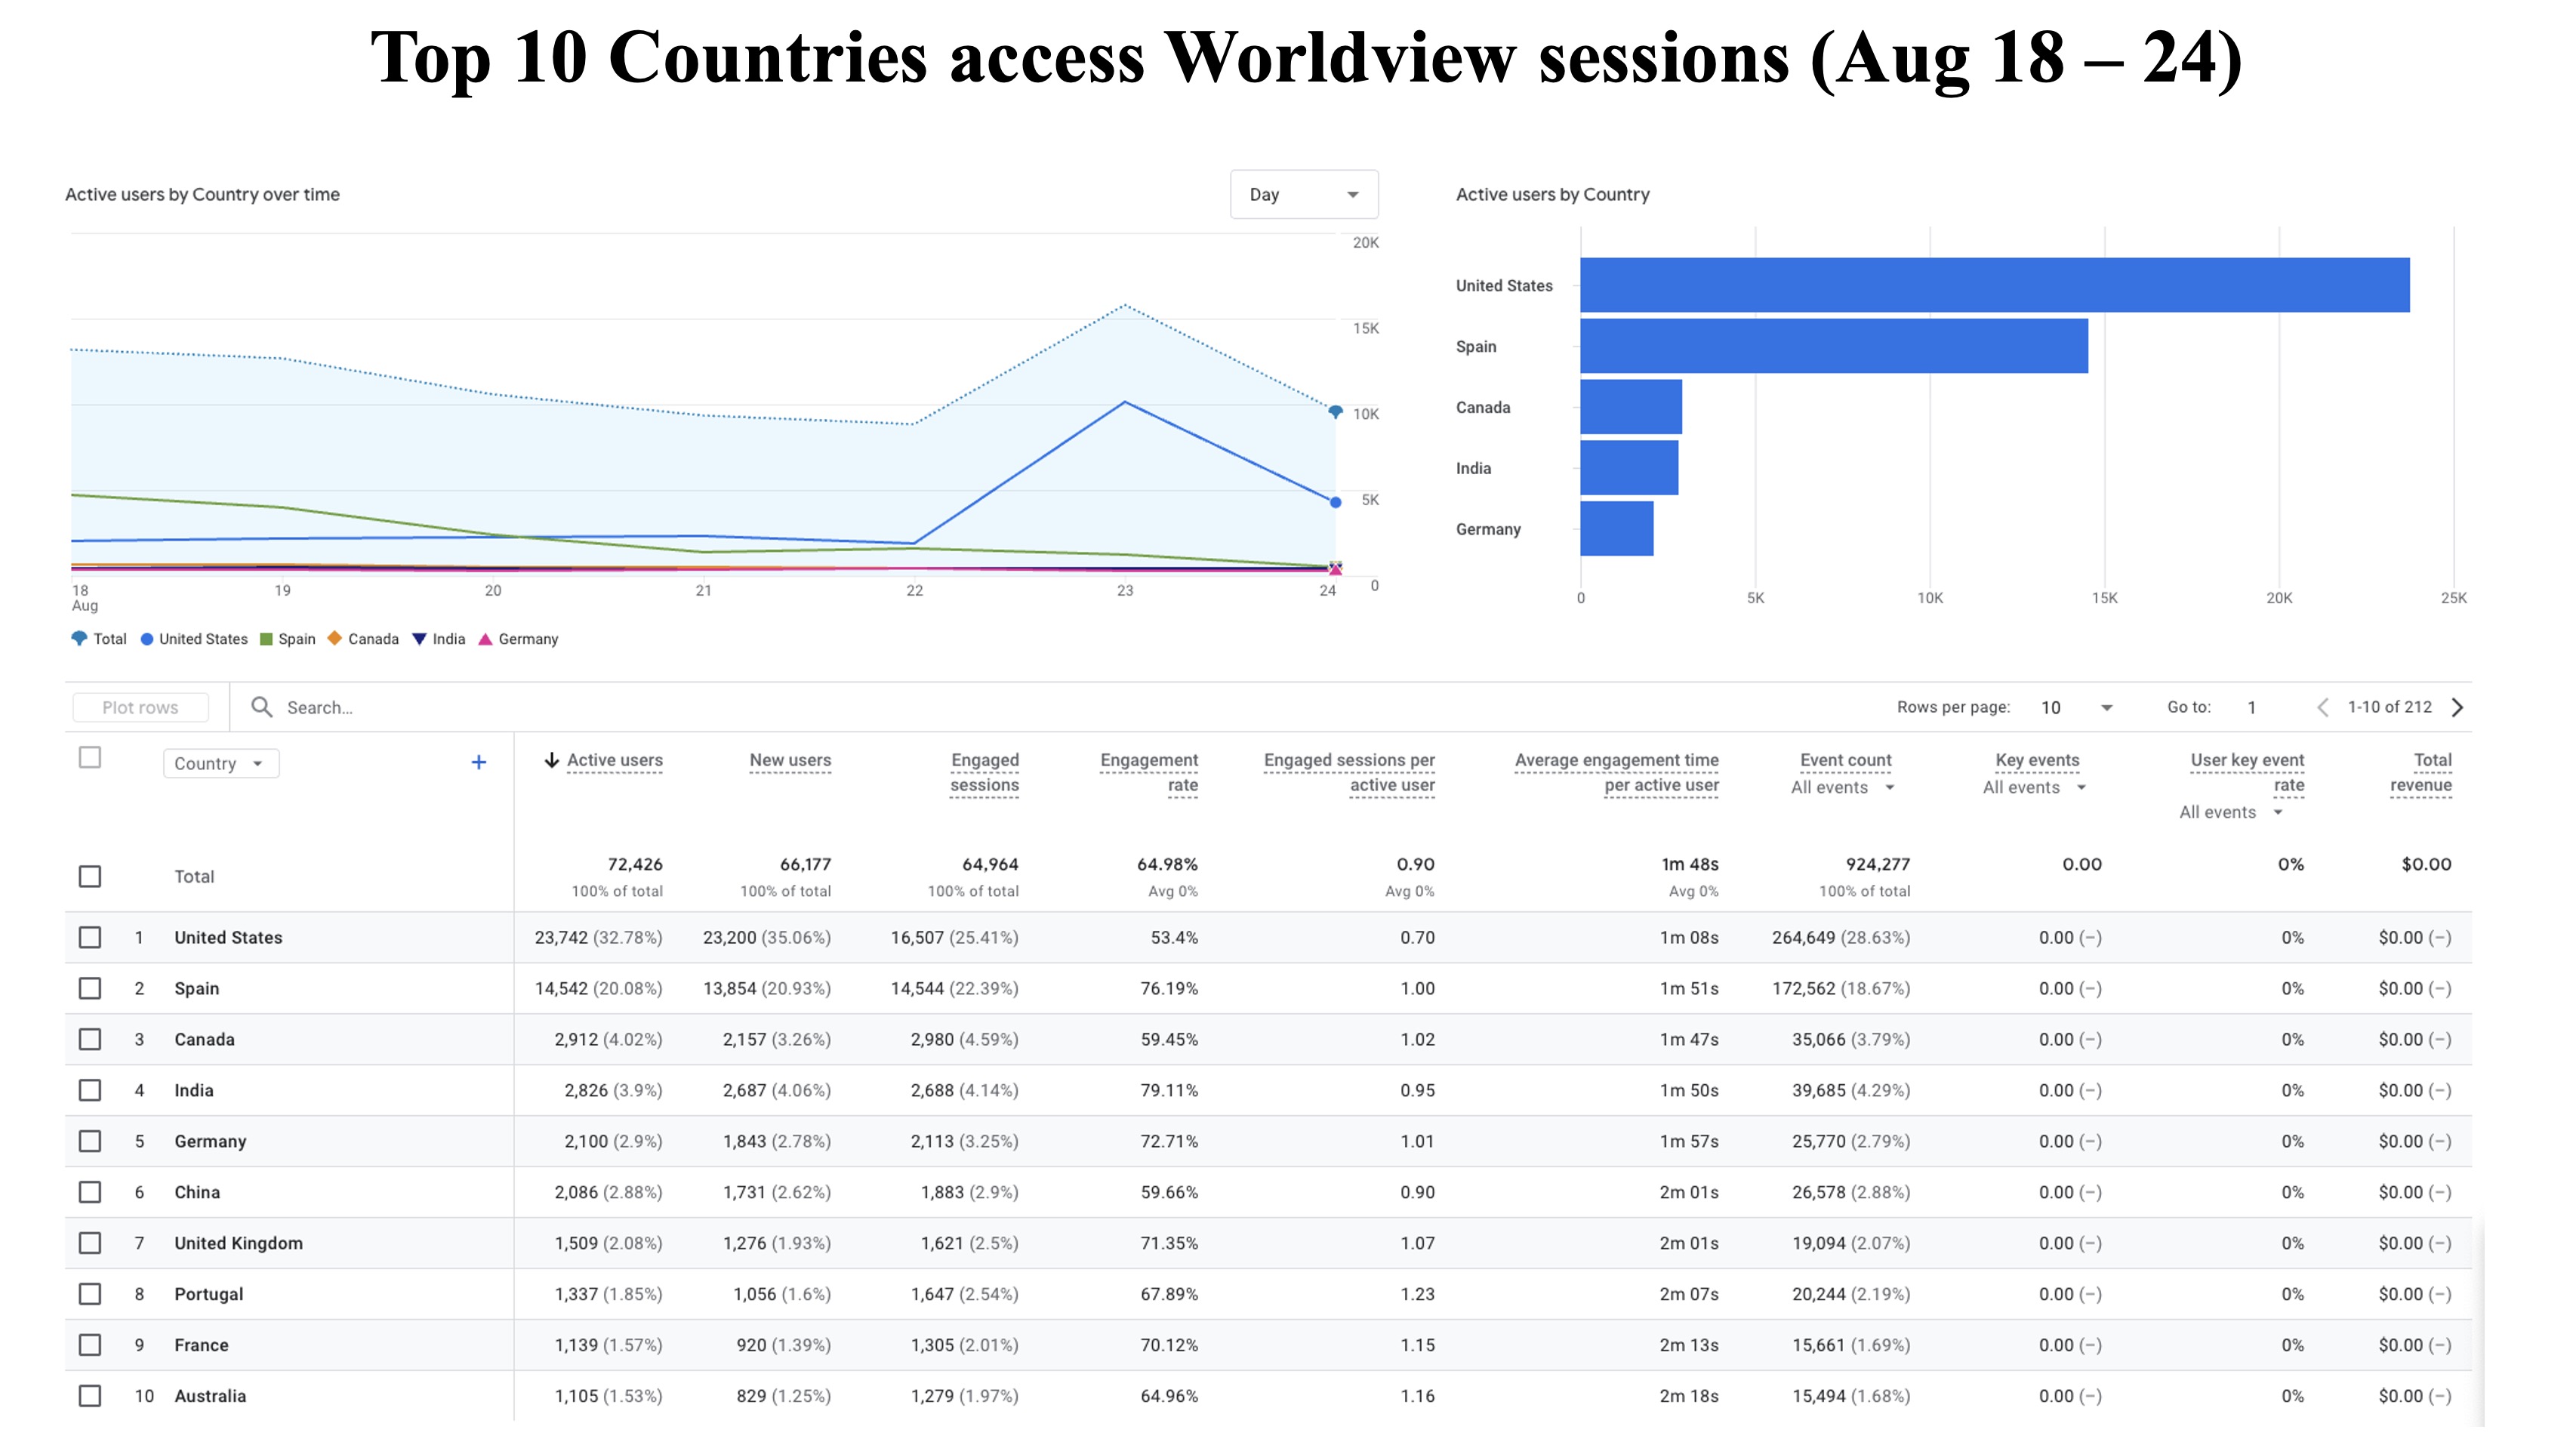This screenshot has height=1442, width=2576.
Task: Click the sort arrow on Active users
Action: point(551,760)
